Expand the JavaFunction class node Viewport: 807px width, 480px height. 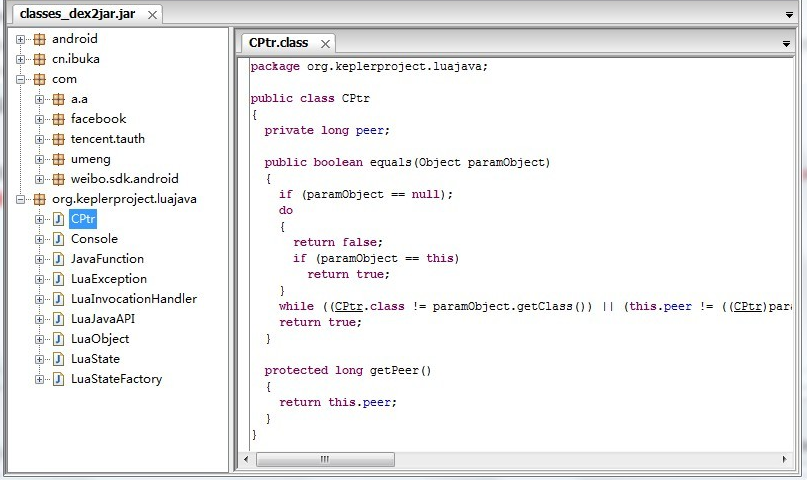[x=40, y=259]
